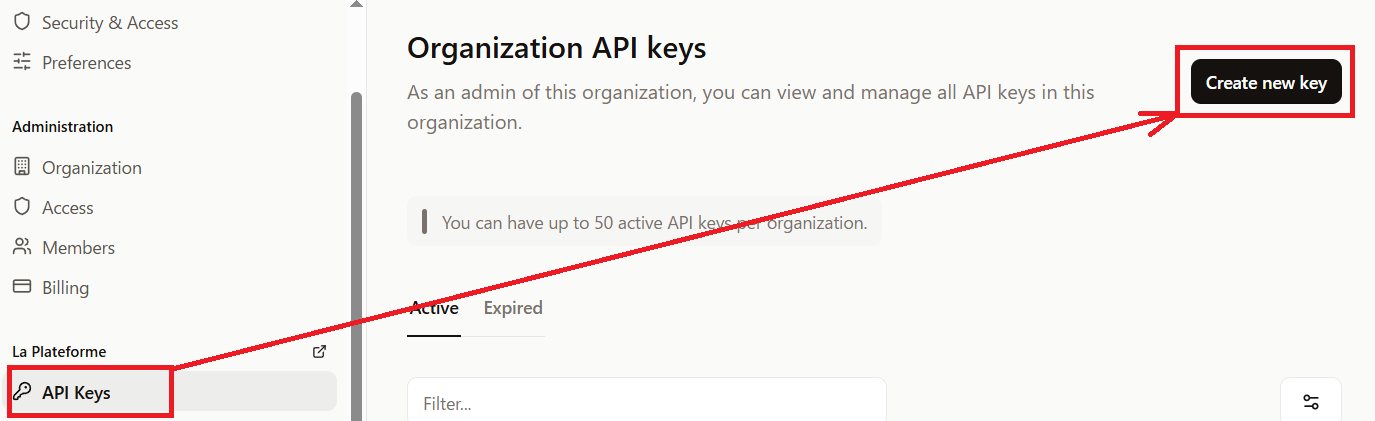Open the Access page label in sidebar
Screen dimensions: 1375x421
click(x=68, y=207)
